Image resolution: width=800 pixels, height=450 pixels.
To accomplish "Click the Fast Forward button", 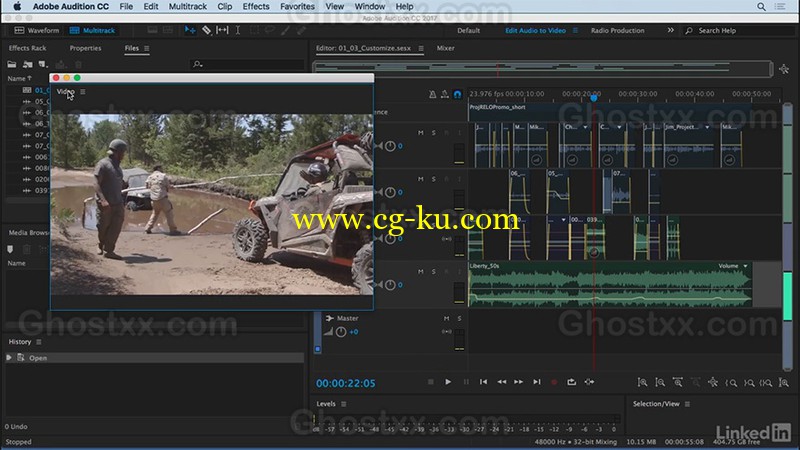I will click(518, 382).
